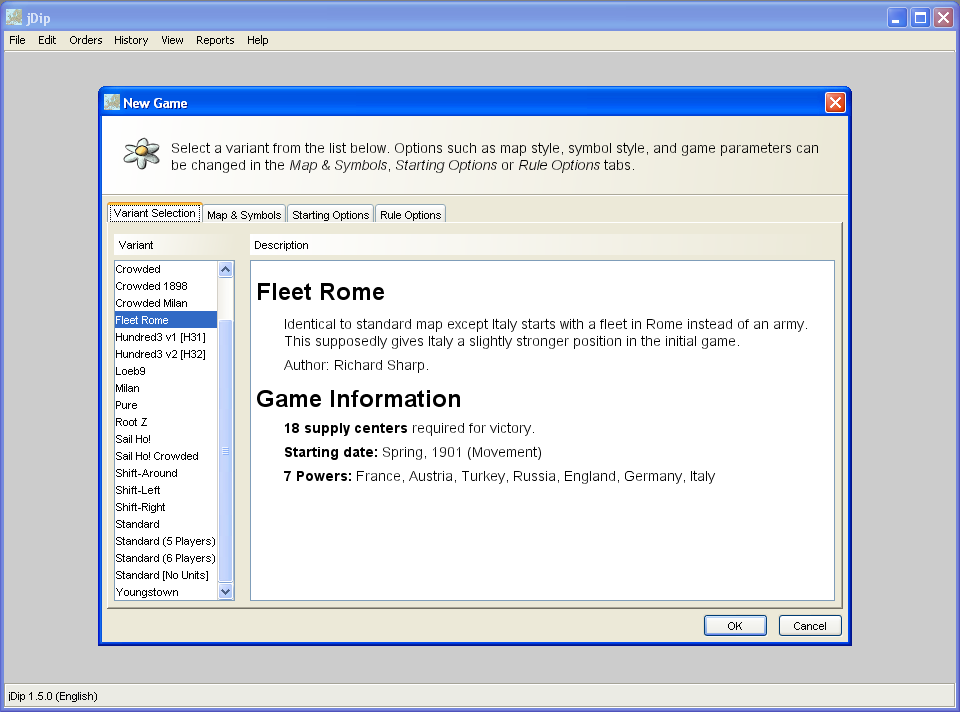Select the Root Z variant

tap(165, 422)
